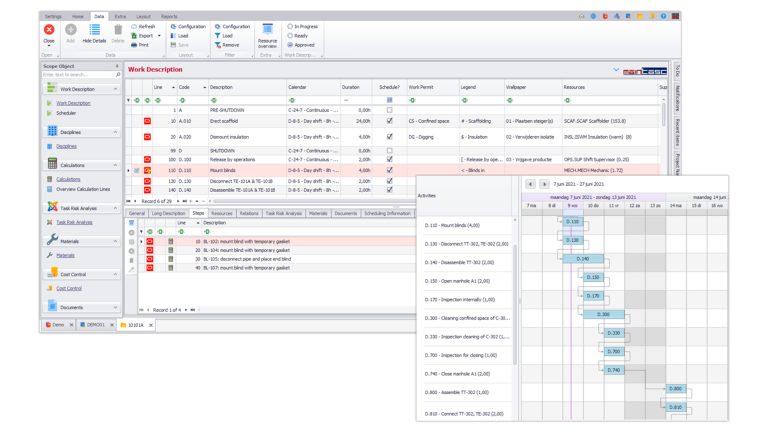This screenshot has height=432, width=768.
Task: Collapse the Materials sidebar group
Action: [116, 241]
